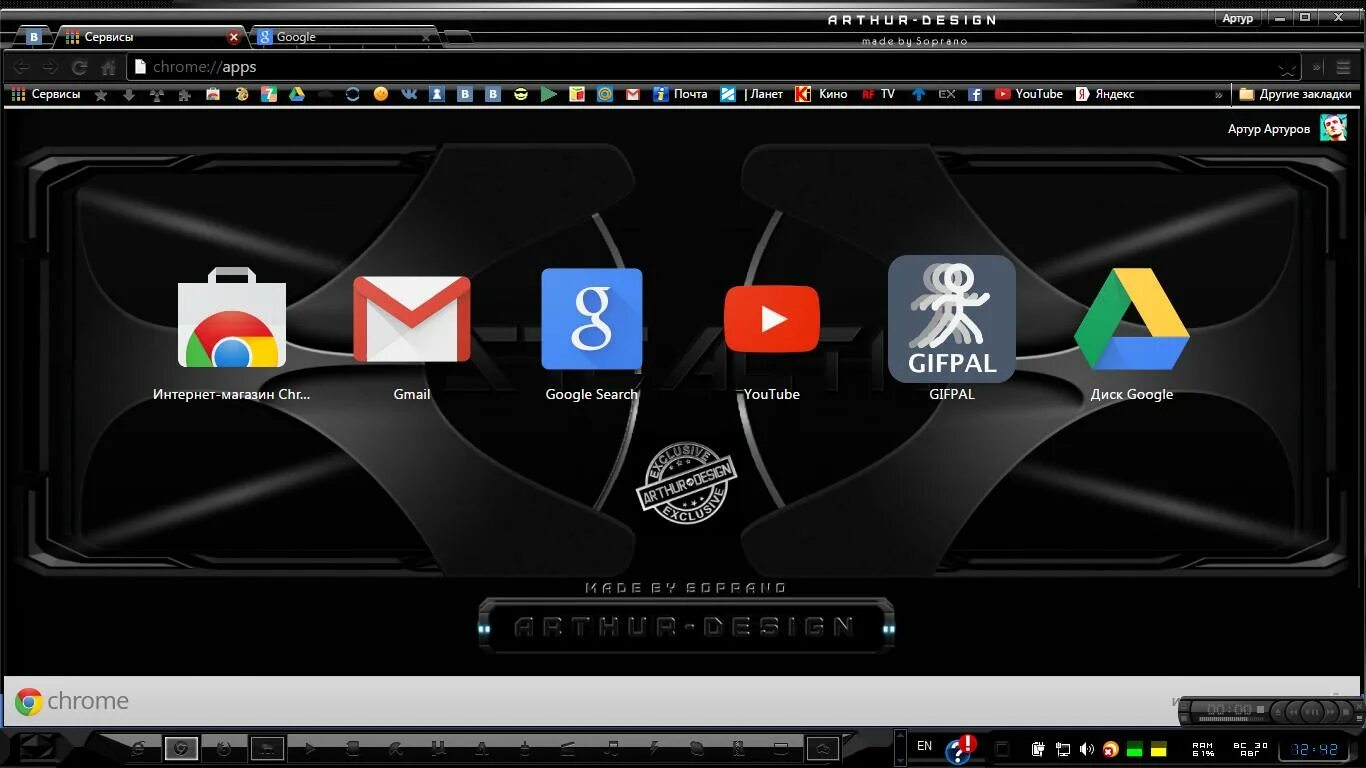Click the Google Drive bookmark icon
This screenshot has height=768, width=1366.
click(297, 94)
